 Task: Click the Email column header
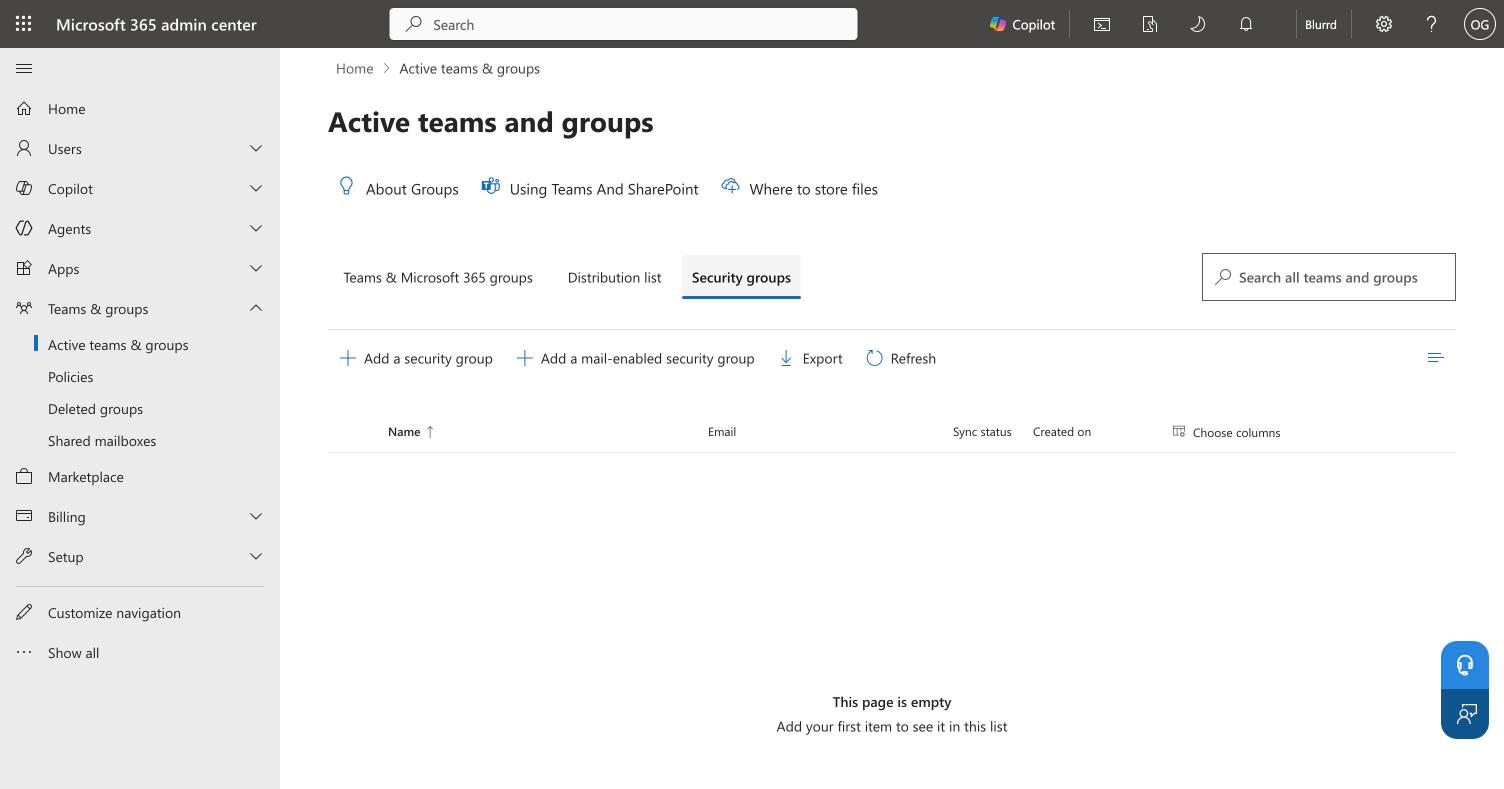(x=722, y=432)
